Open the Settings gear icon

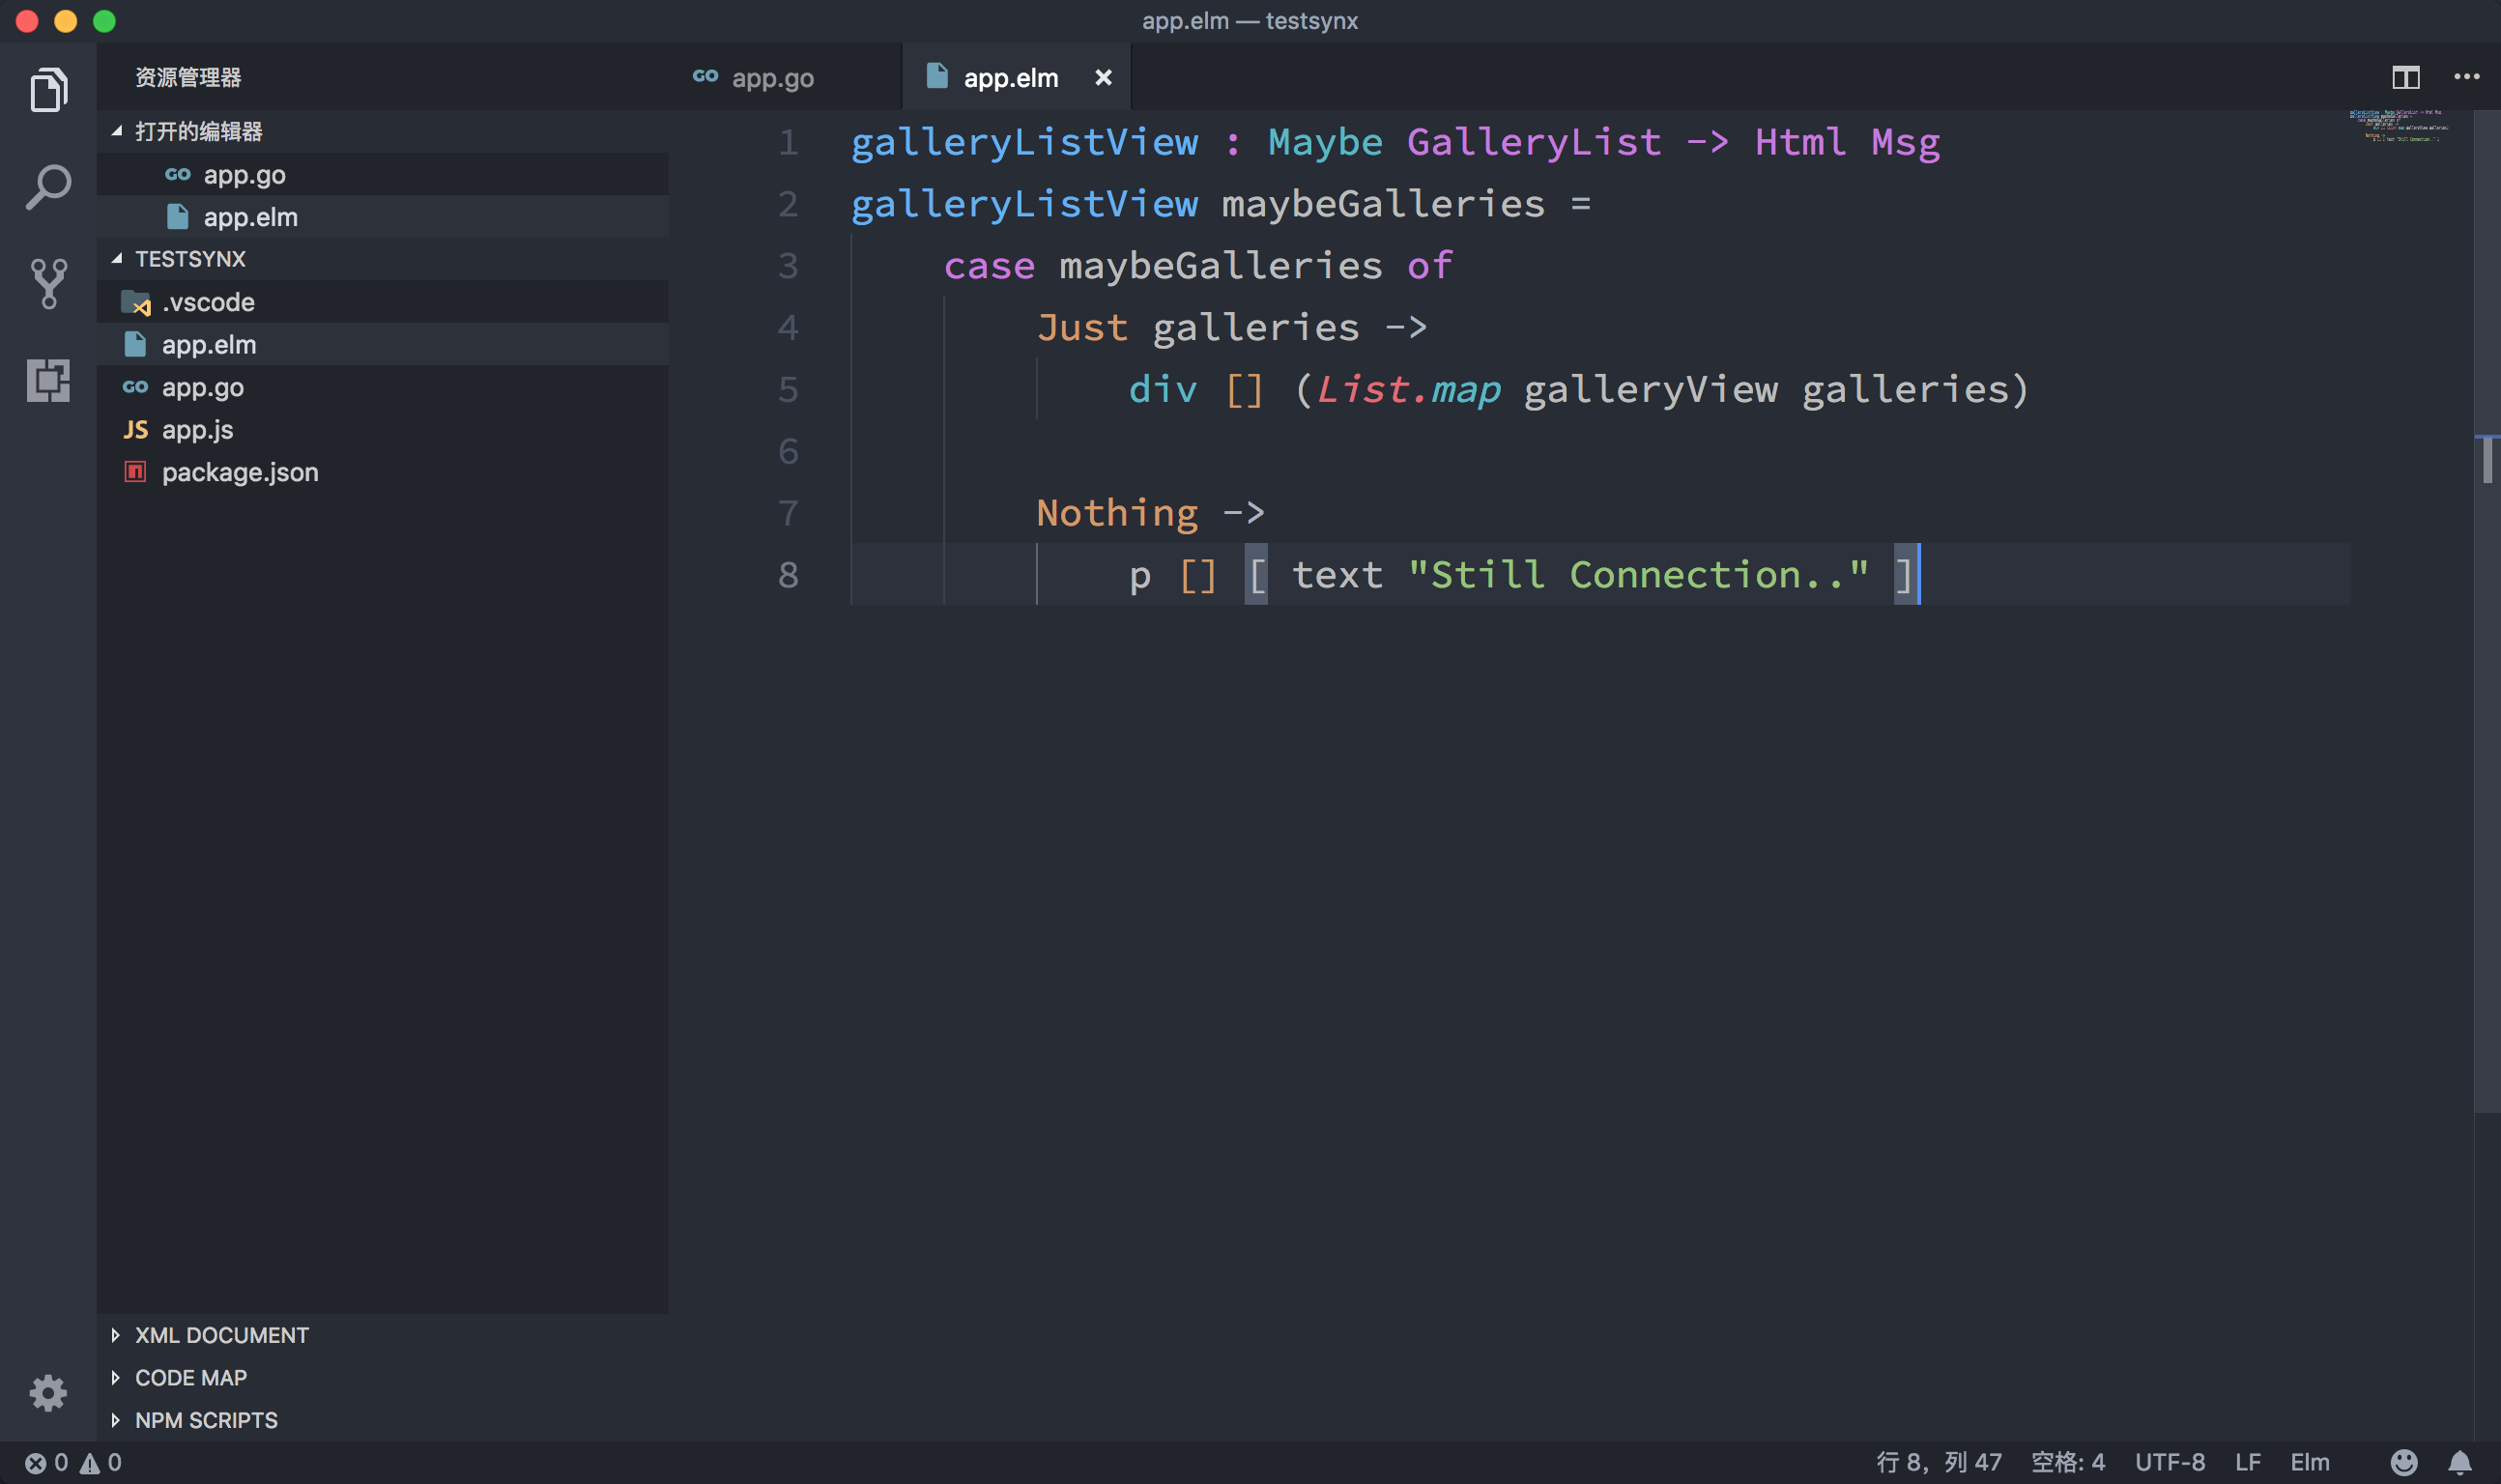click(48, 1392)
